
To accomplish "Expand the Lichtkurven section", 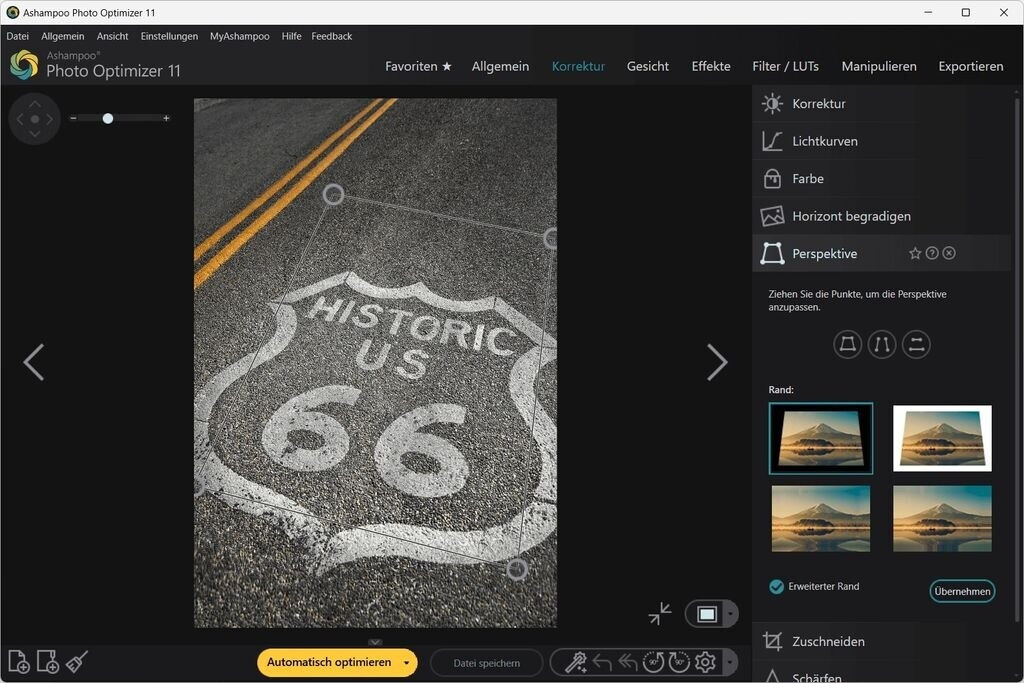I will coord(825,142).
